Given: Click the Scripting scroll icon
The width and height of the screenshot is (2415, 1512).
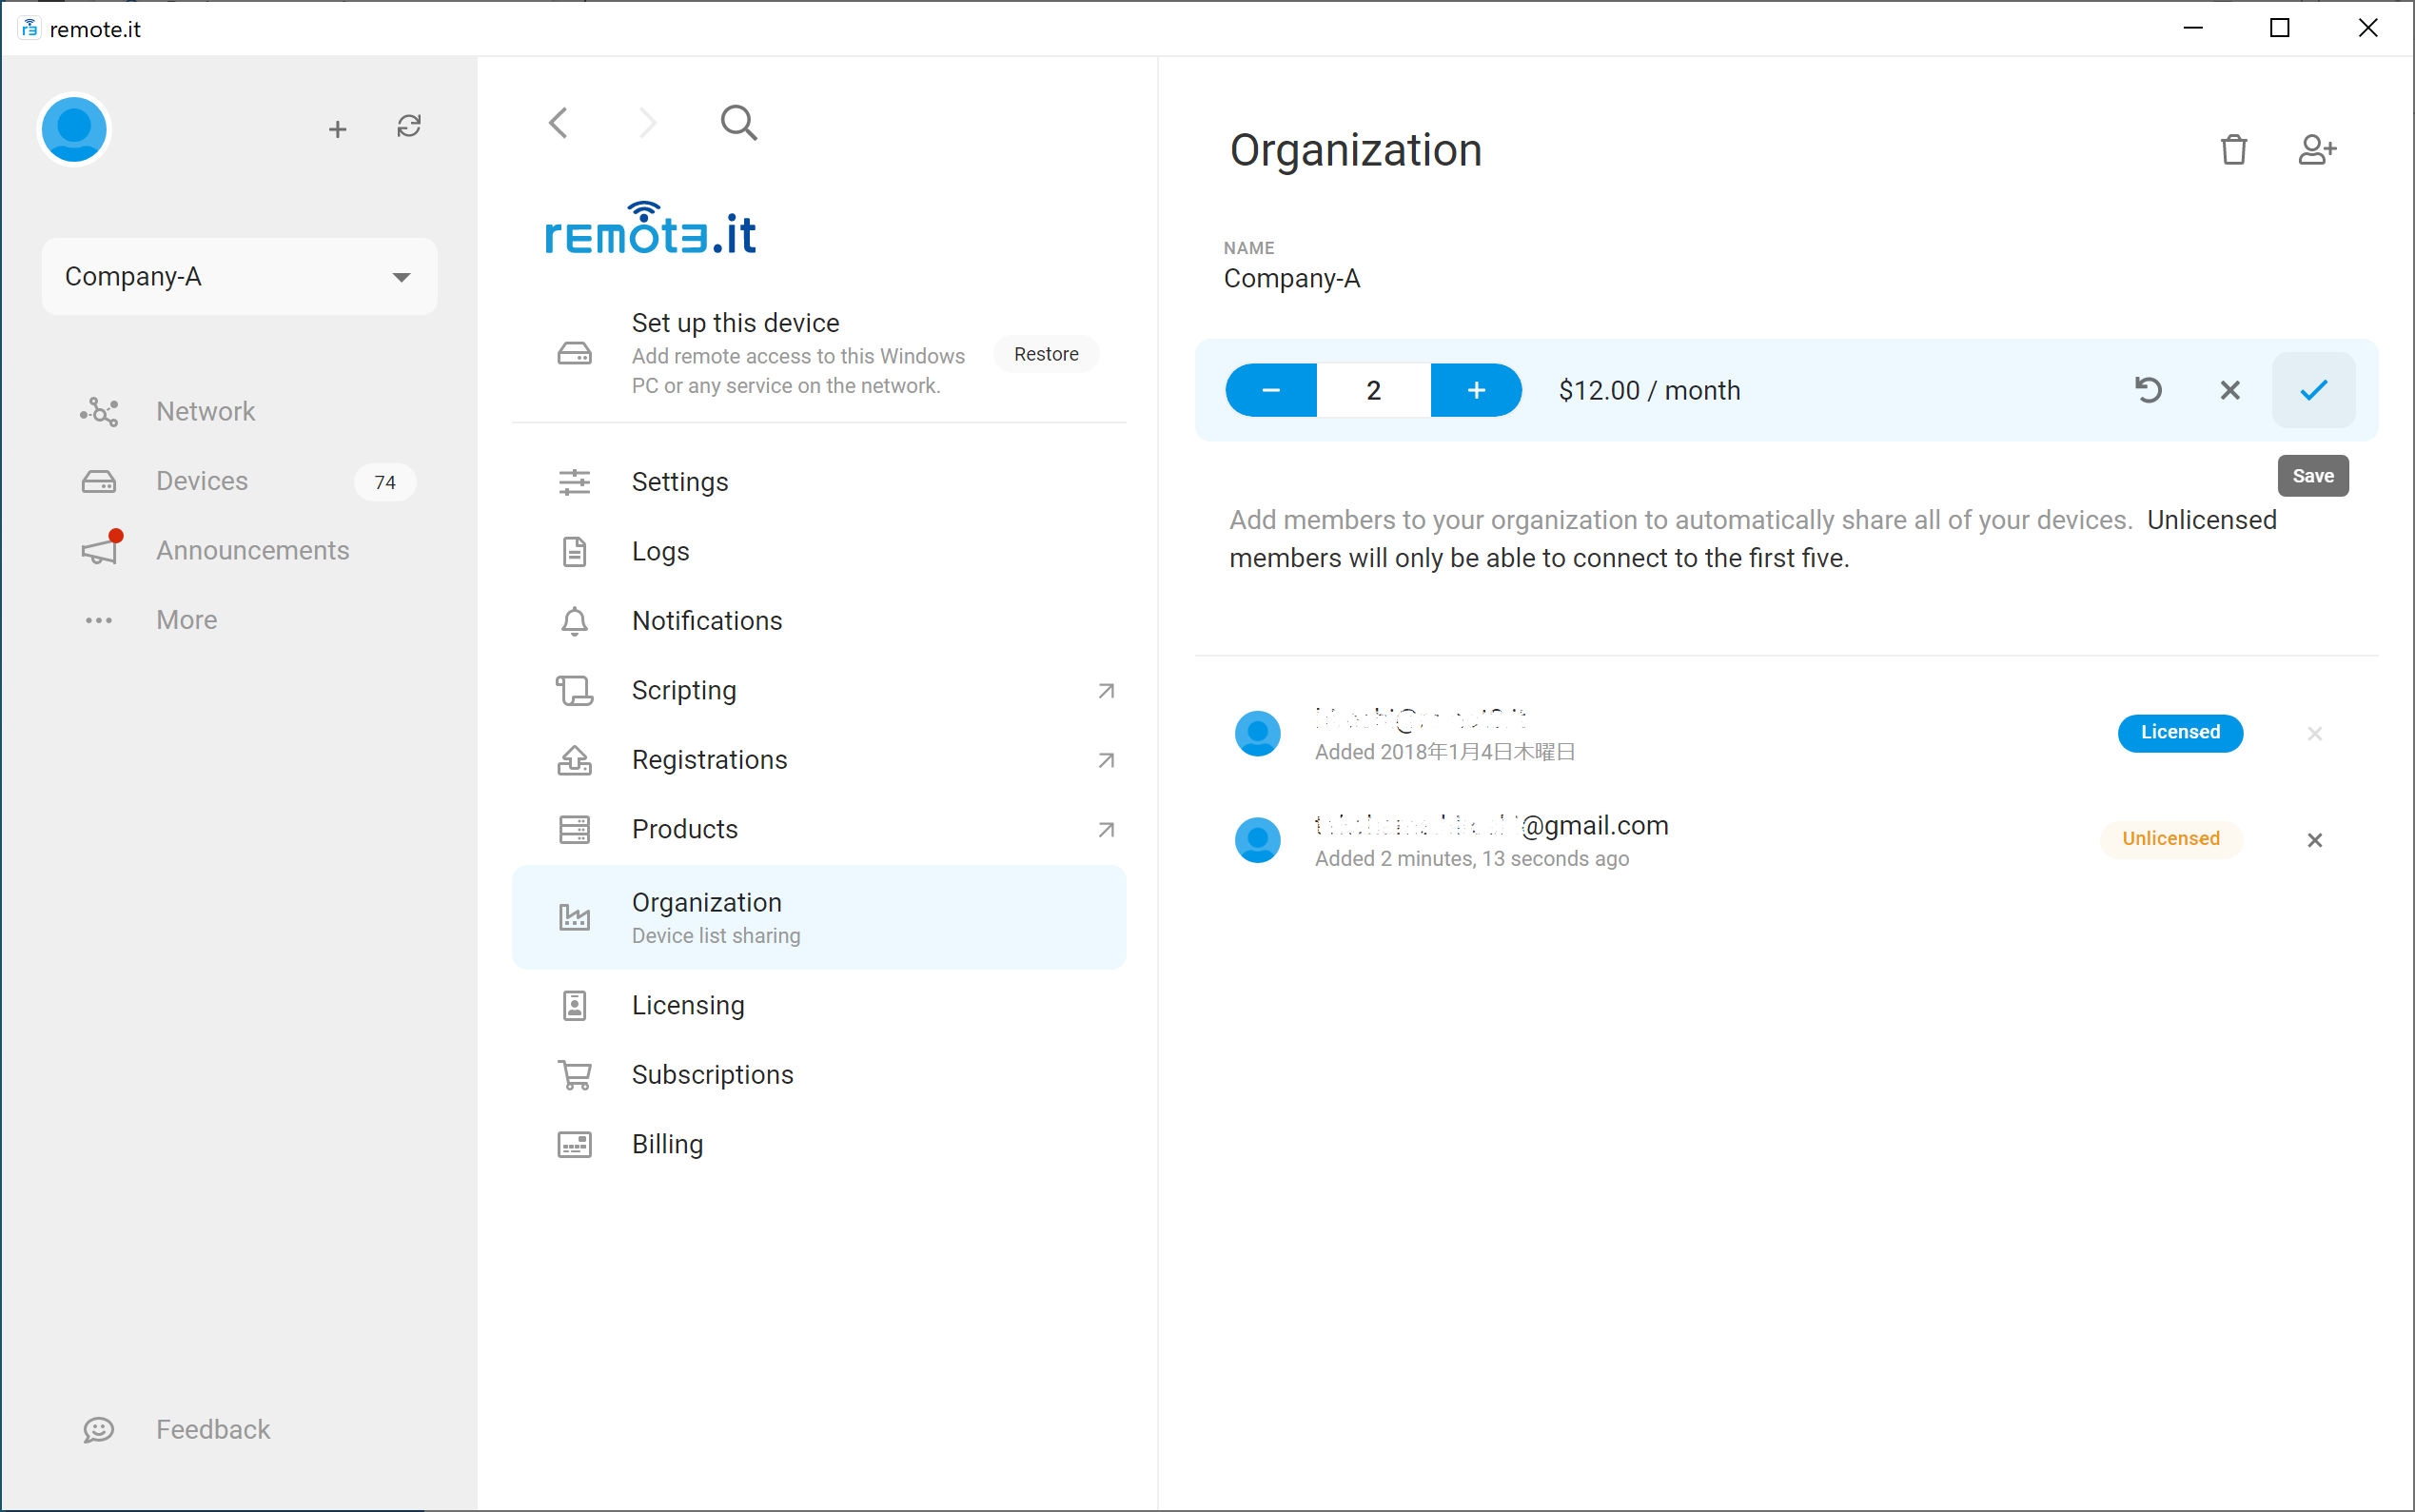Looking at the screenshot, I should tap(574, 690).
